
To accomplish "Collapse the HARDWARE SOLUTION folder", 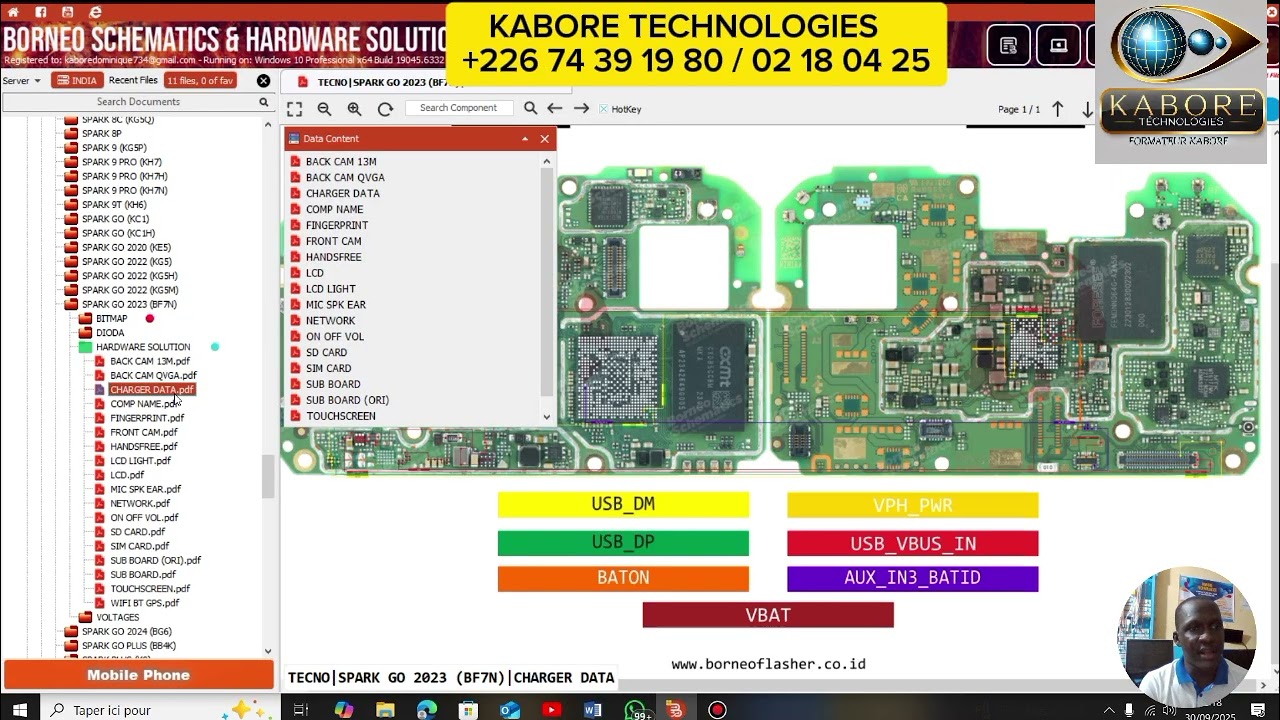I will pyautogui.click(x=143, y=347).
